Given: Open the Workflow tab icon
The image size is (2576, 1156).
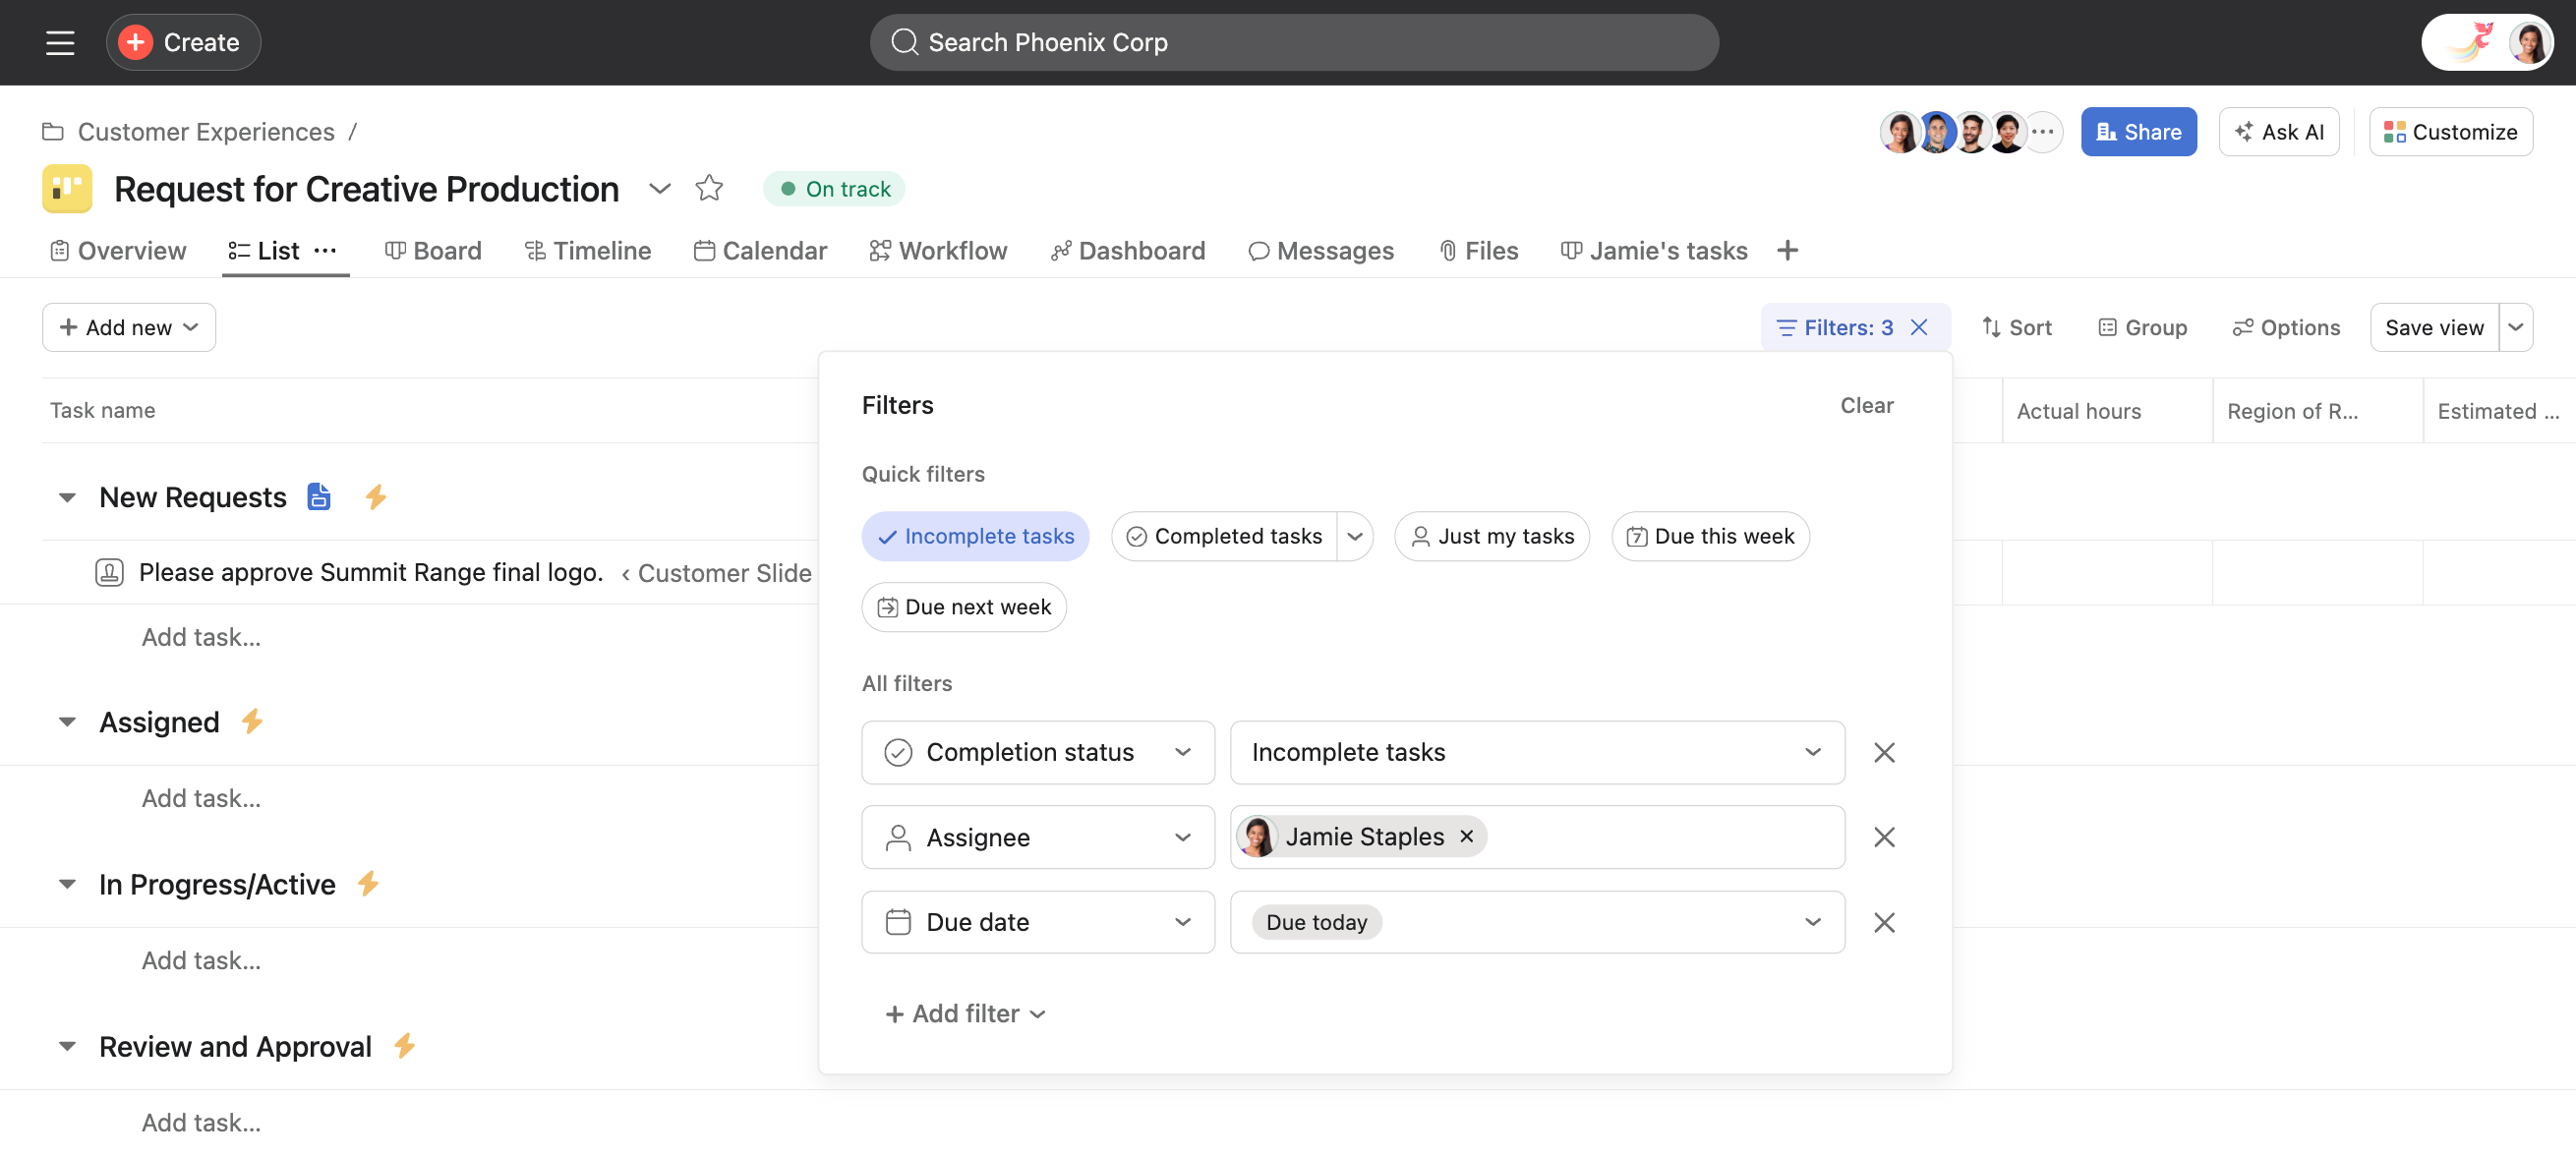Looking at the screenshot, I should (879, 251).
